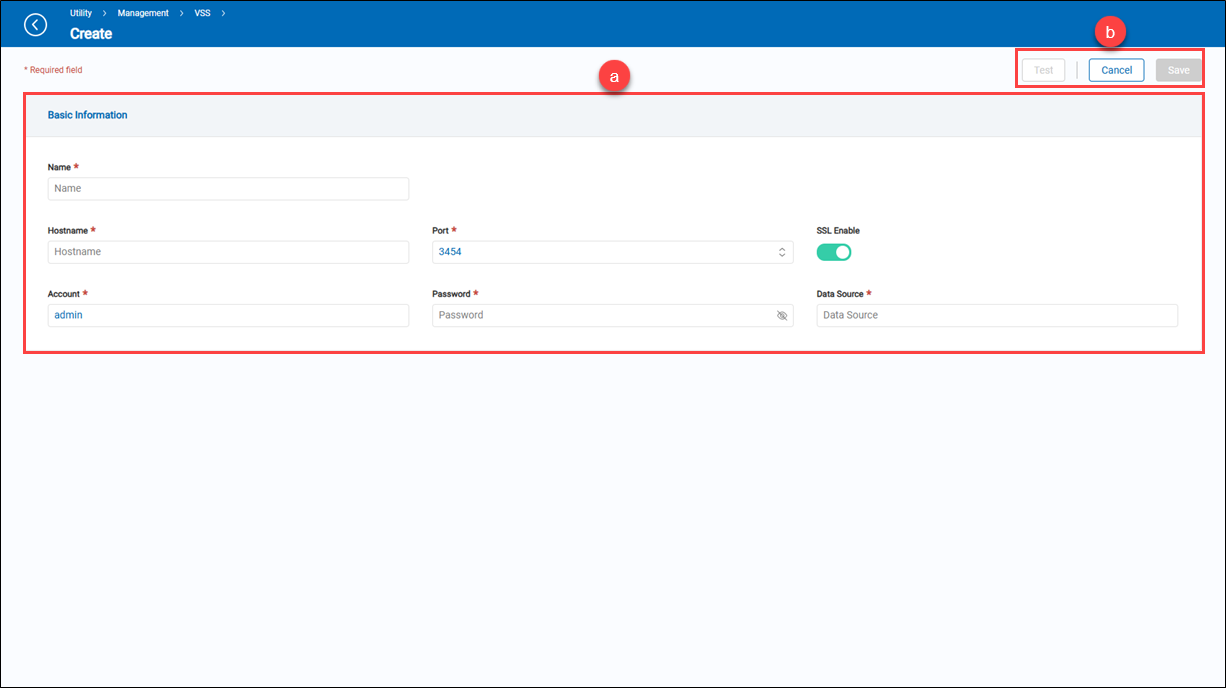Click the red marker labeled a

tap(612, 77)
